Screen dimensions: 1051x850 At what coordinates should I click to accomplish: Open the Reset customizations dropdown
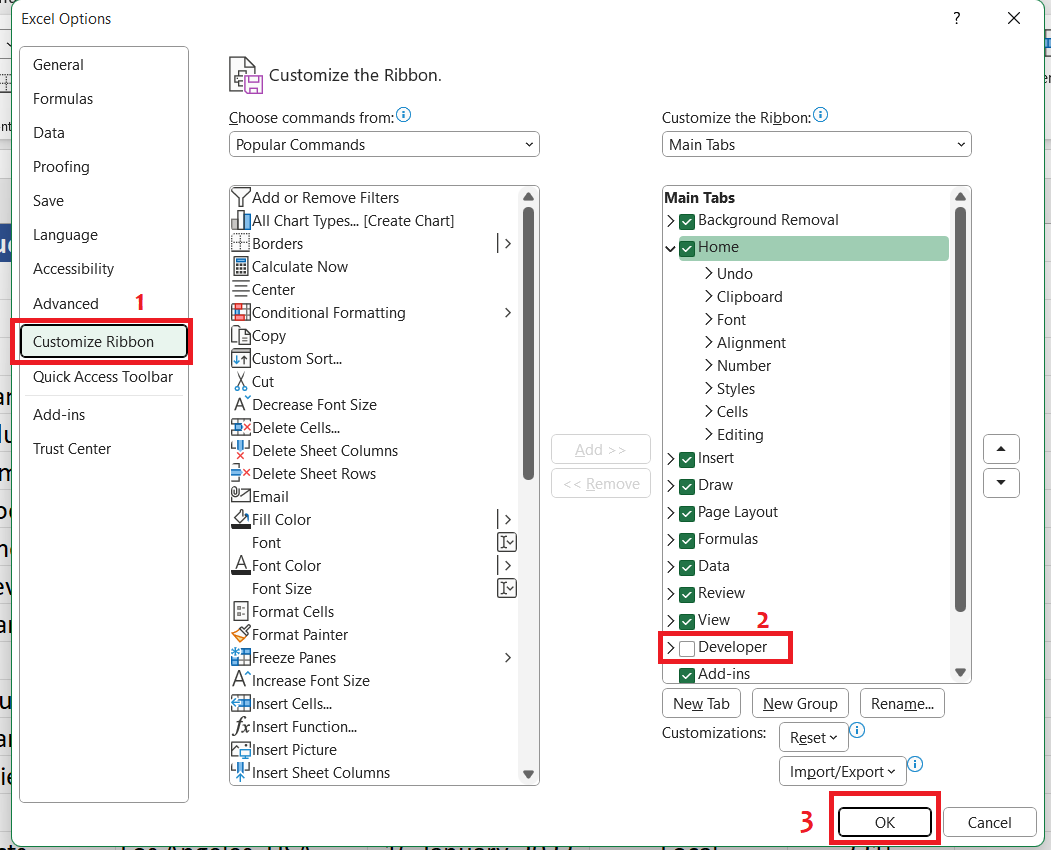pyautogui.click(x=814, y=737)
